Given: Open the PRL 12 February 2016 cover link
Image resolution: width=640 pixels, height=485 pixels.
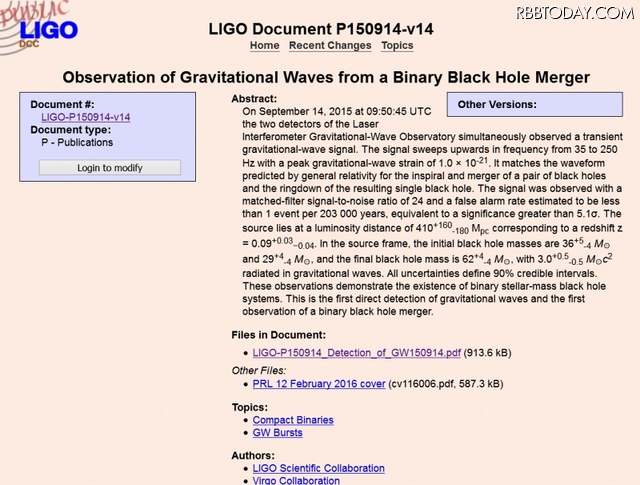Looking at the screenshot, I should 319,384.
